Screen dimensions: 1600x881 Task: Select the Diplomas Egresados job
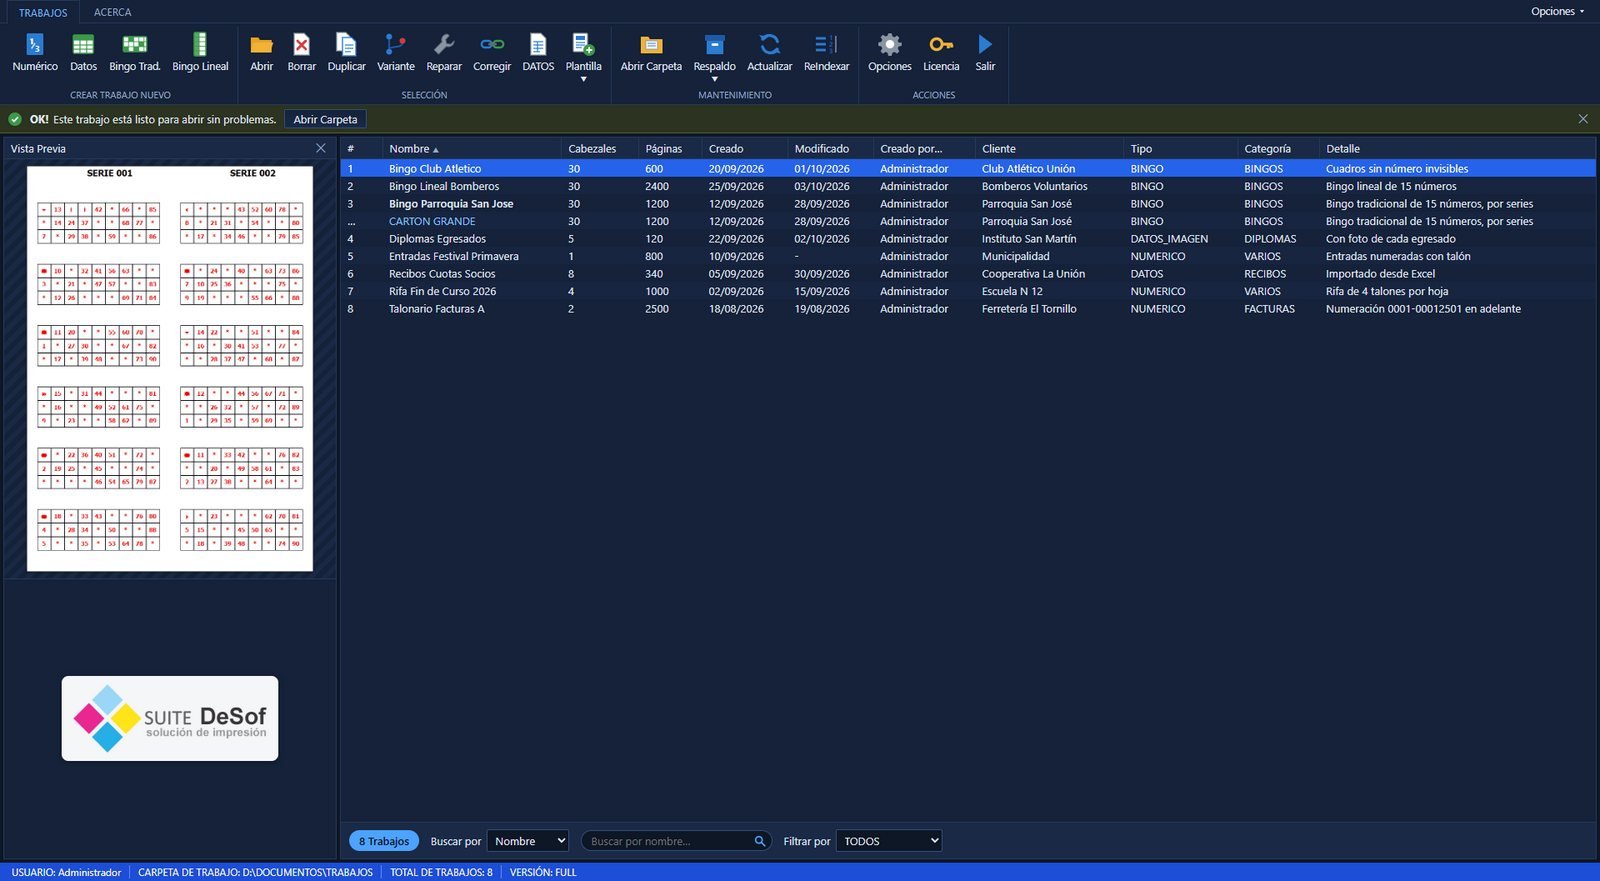pos(967,239)
